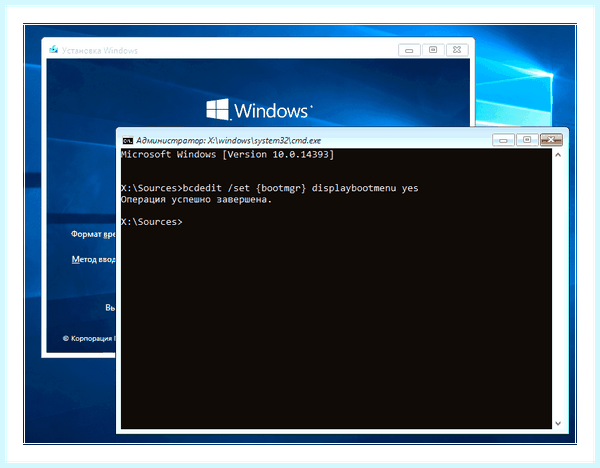600x468 pixels.
Task: Click the 'Метод ввод' label in setup window
Action: (93, 259)
